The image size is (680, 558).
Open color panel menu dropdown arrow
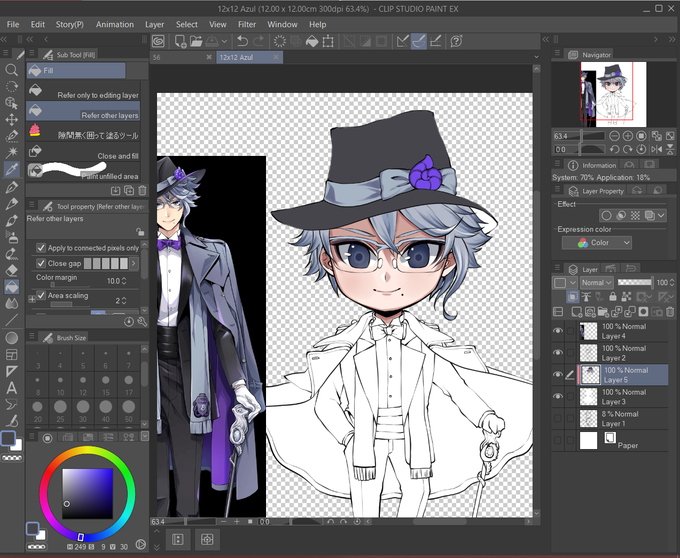coord(145,436)
